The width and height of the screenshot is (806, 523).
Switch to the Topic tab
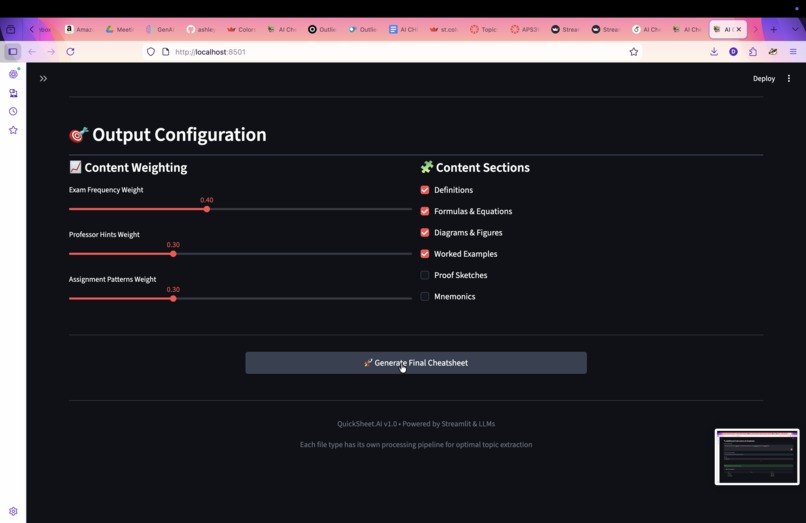(x=484, y=29)
